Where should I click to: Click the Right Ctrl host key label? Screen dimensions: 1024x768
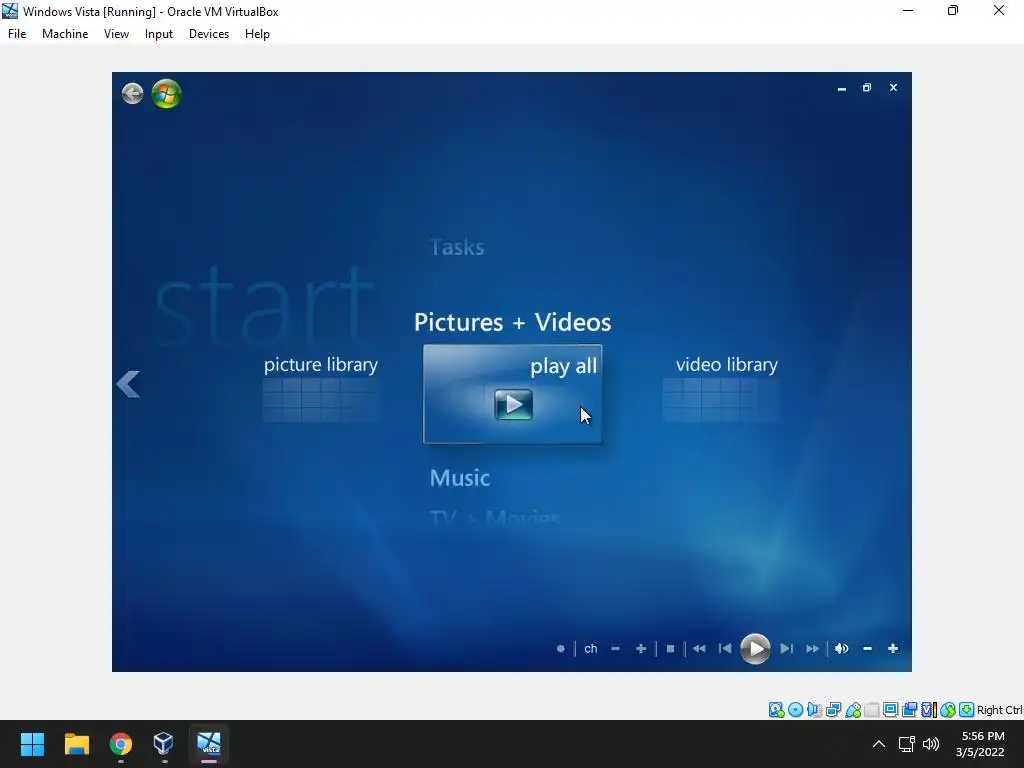point(1000,710)
